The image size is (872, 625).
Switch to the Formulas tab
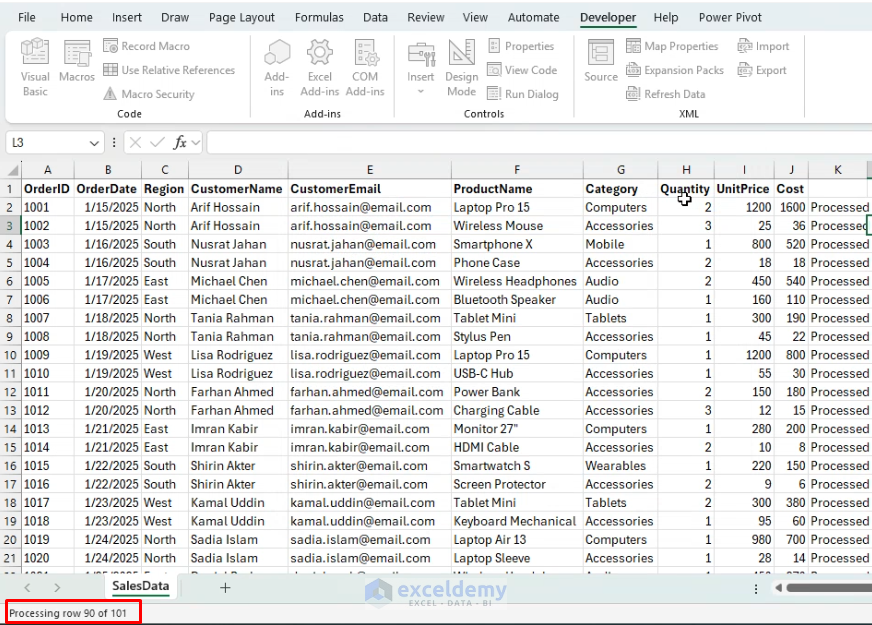[x=319, y=17]
